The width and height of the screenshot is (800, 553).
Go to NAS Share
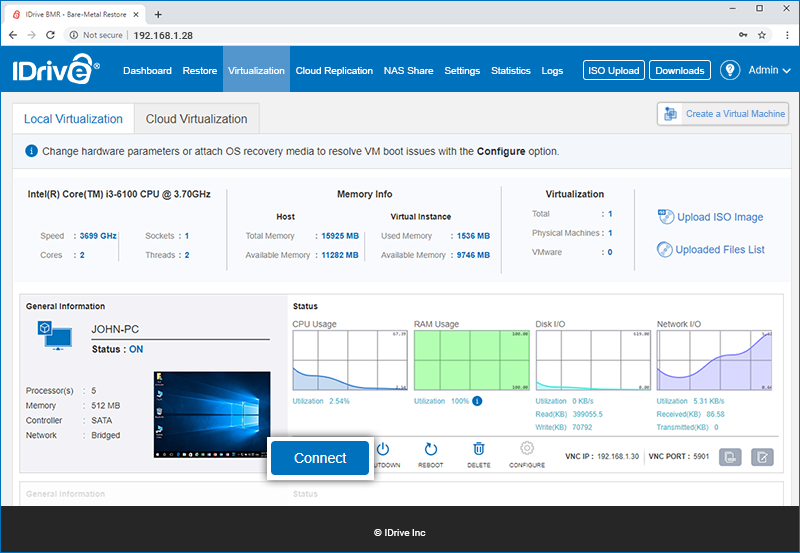point(408,70)
